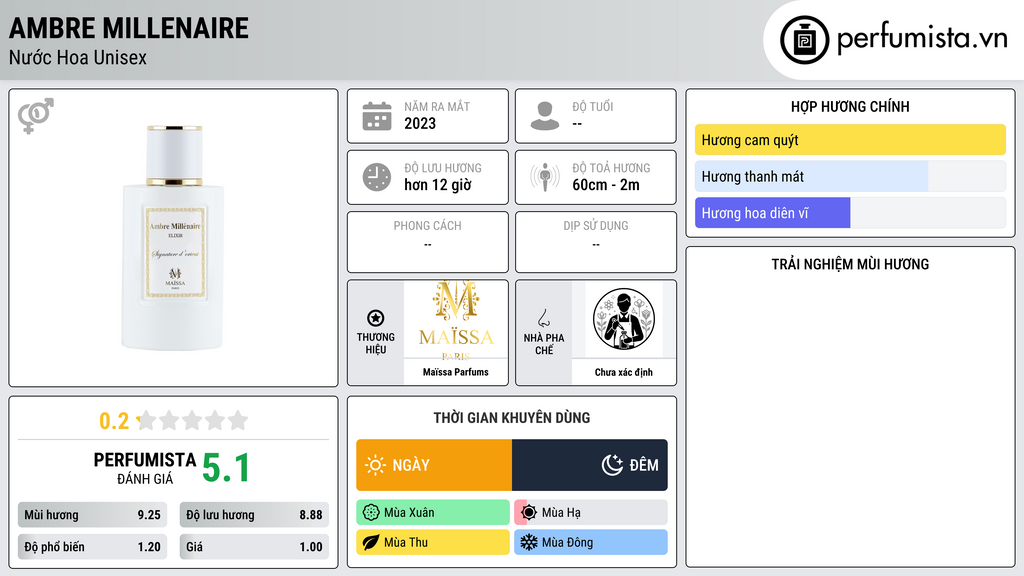
Task: Click the calendar icon beside Năm ra mắt
Action: pos(377,116)
